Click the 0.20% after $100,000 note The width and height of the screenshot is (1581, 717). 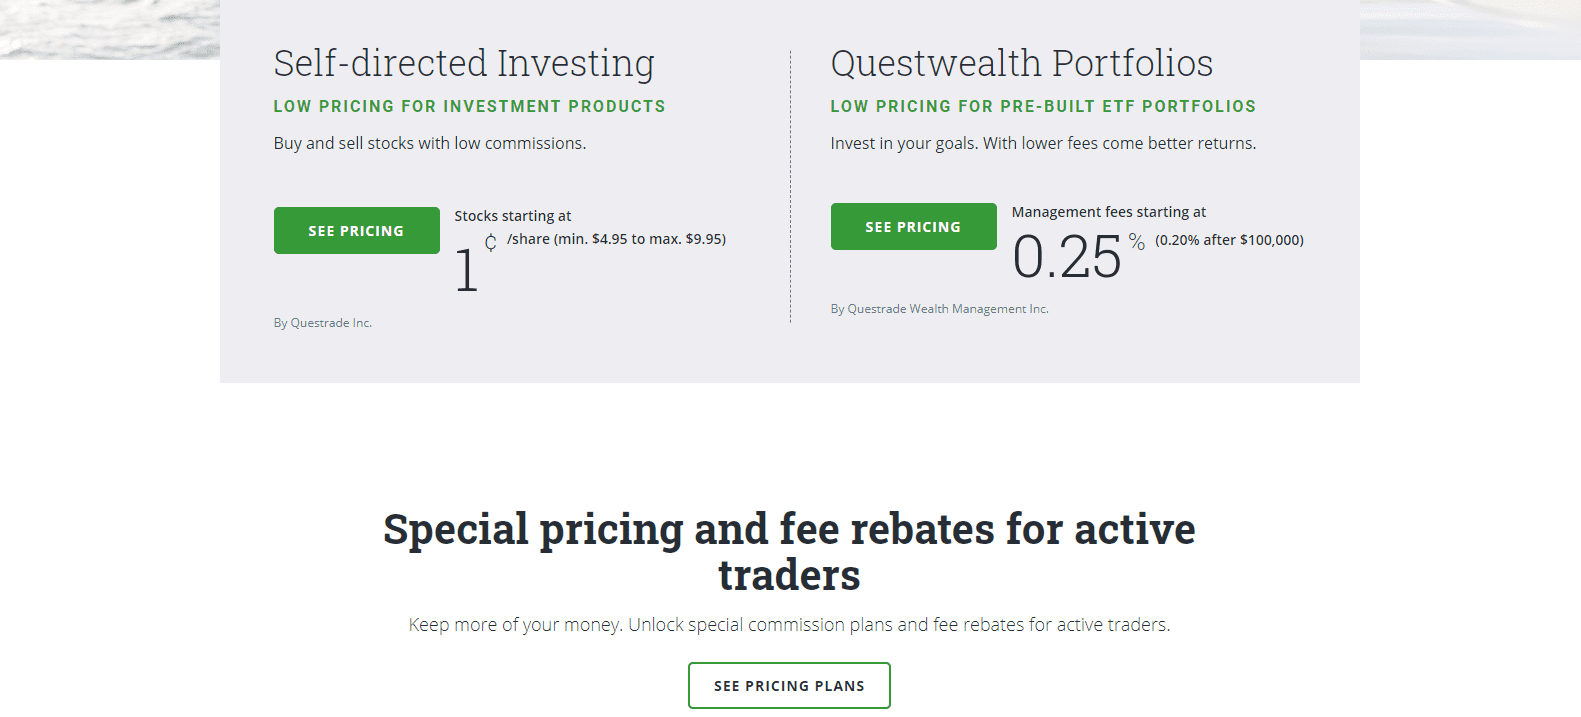coord(1229,239)
